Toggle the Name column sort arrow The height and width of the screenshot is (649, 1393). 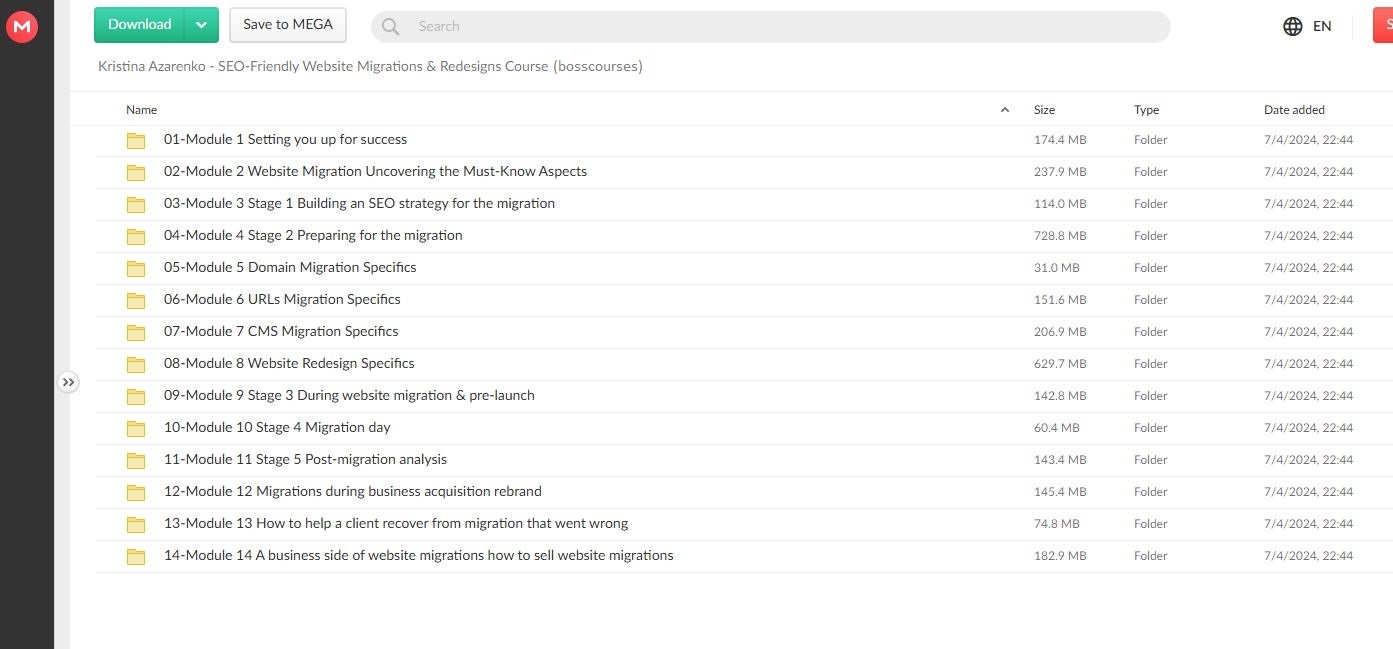coord(1004,110)
